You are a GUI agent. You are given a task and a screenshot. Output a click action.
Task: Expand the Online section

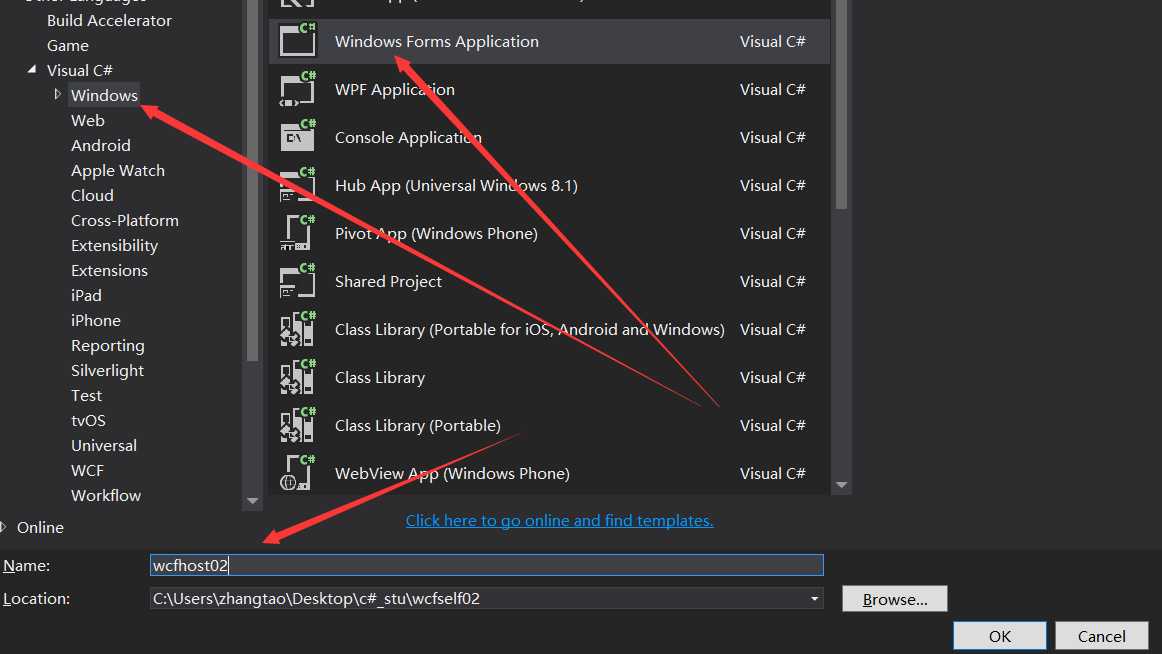pyautogui.click(x=4, y=527)
